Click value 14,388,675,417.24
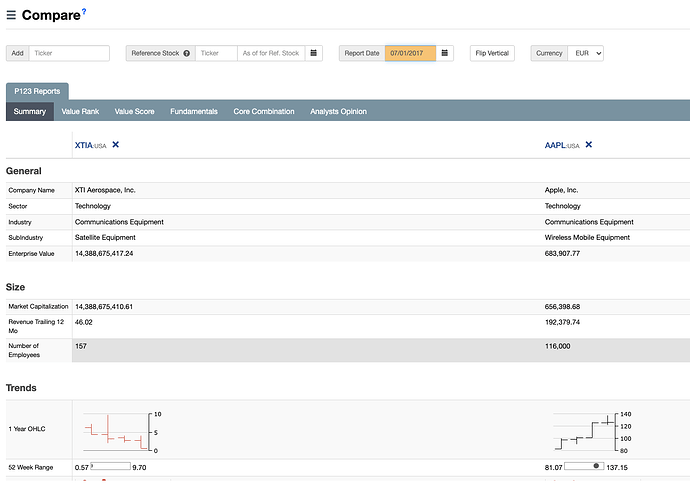Image resolution: width=690 pixels, height=493 pixels. point(104,254)
